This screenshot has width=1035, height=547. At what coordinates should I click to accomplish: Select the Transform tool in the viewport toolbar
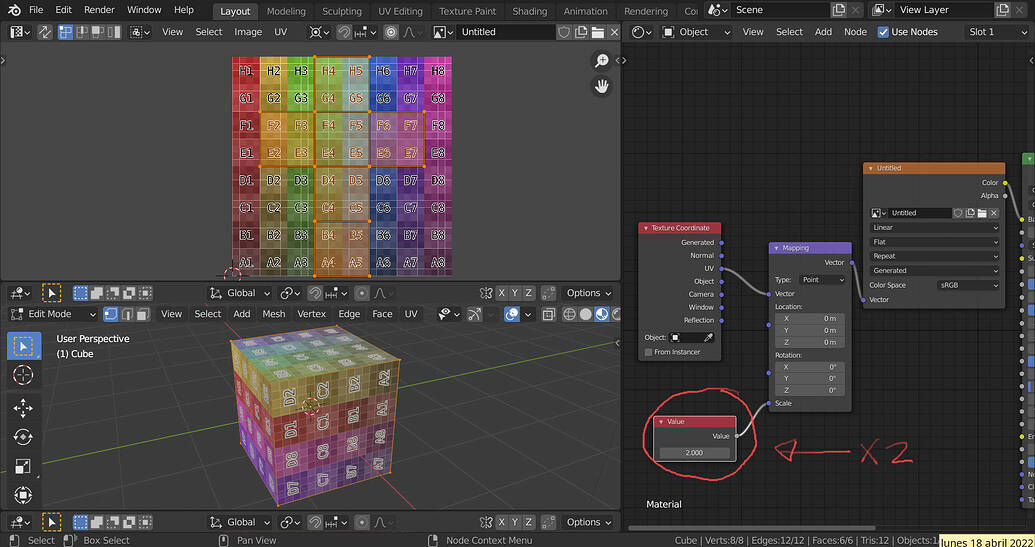[x=24, y=495]
